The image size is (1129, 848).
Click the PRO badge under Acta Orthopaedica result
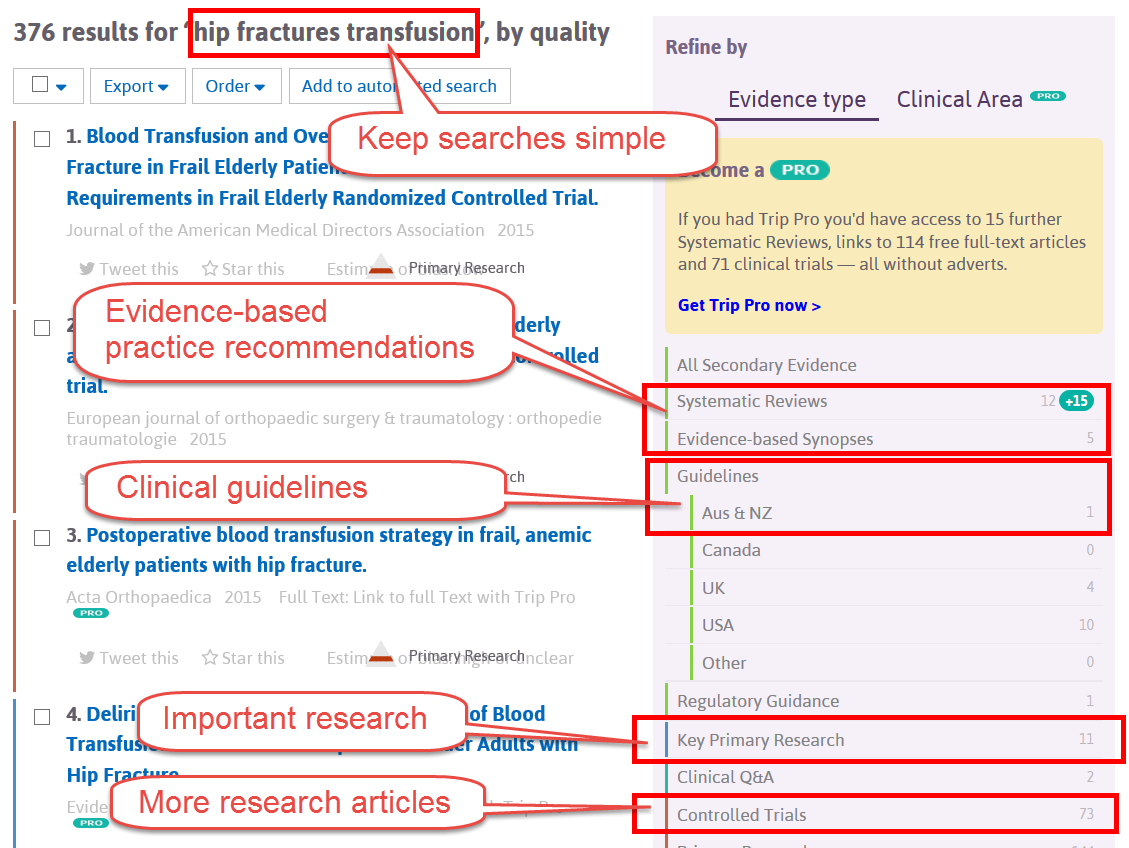[90, 612]
